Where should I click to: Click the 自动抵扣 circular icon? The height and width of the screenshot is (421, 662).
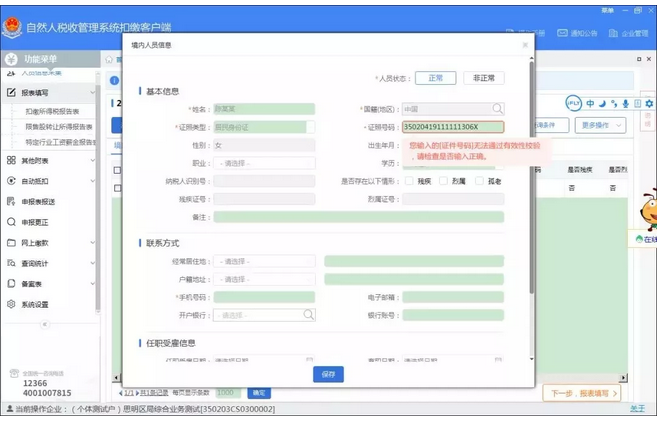coord(11,181)
